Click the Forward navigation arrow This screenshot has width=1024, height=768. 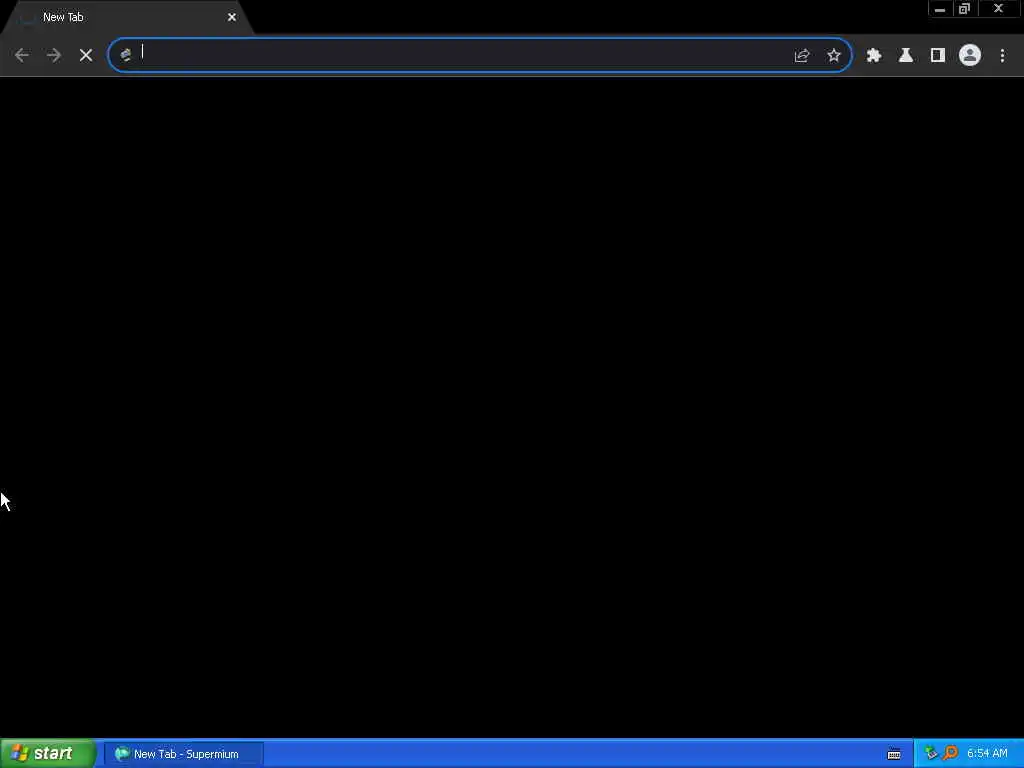(54, 56)
